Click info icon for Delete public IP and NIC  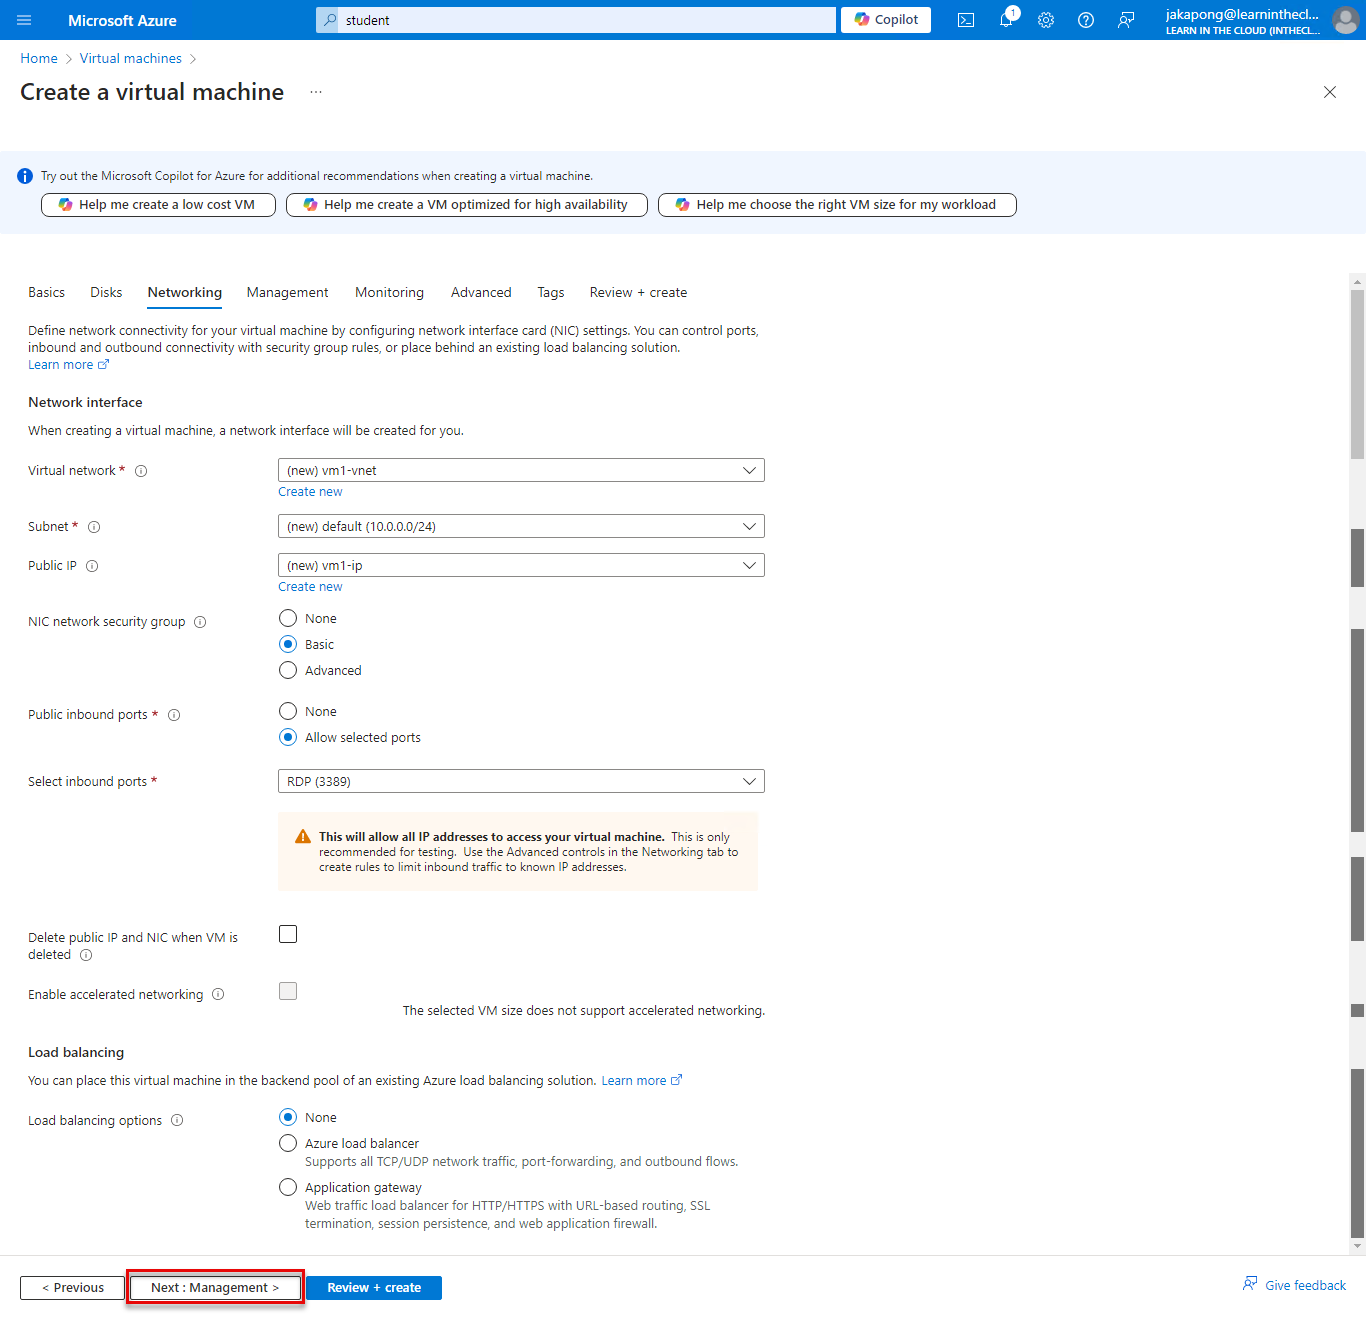coord(86,955)
